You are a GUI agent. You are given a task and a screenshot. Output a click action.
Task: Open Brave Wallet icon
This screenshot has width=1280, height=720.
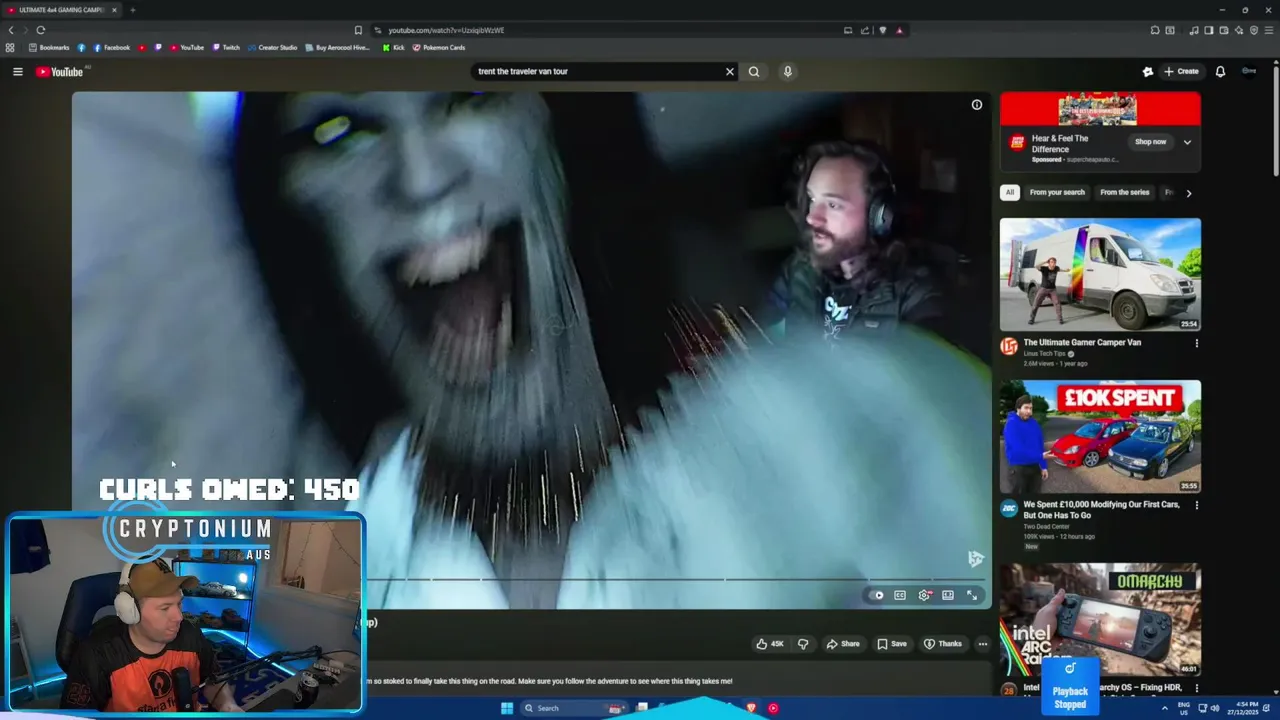pos(1224,30)
